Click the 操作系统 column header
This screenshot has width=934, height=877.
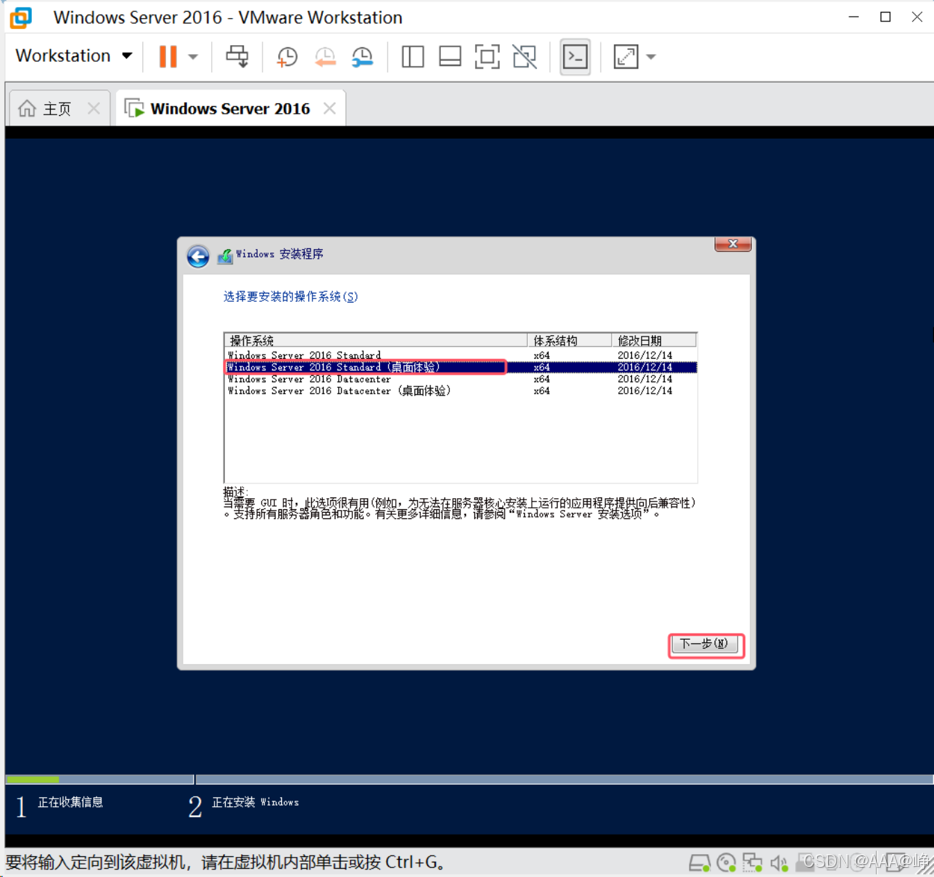375,340
